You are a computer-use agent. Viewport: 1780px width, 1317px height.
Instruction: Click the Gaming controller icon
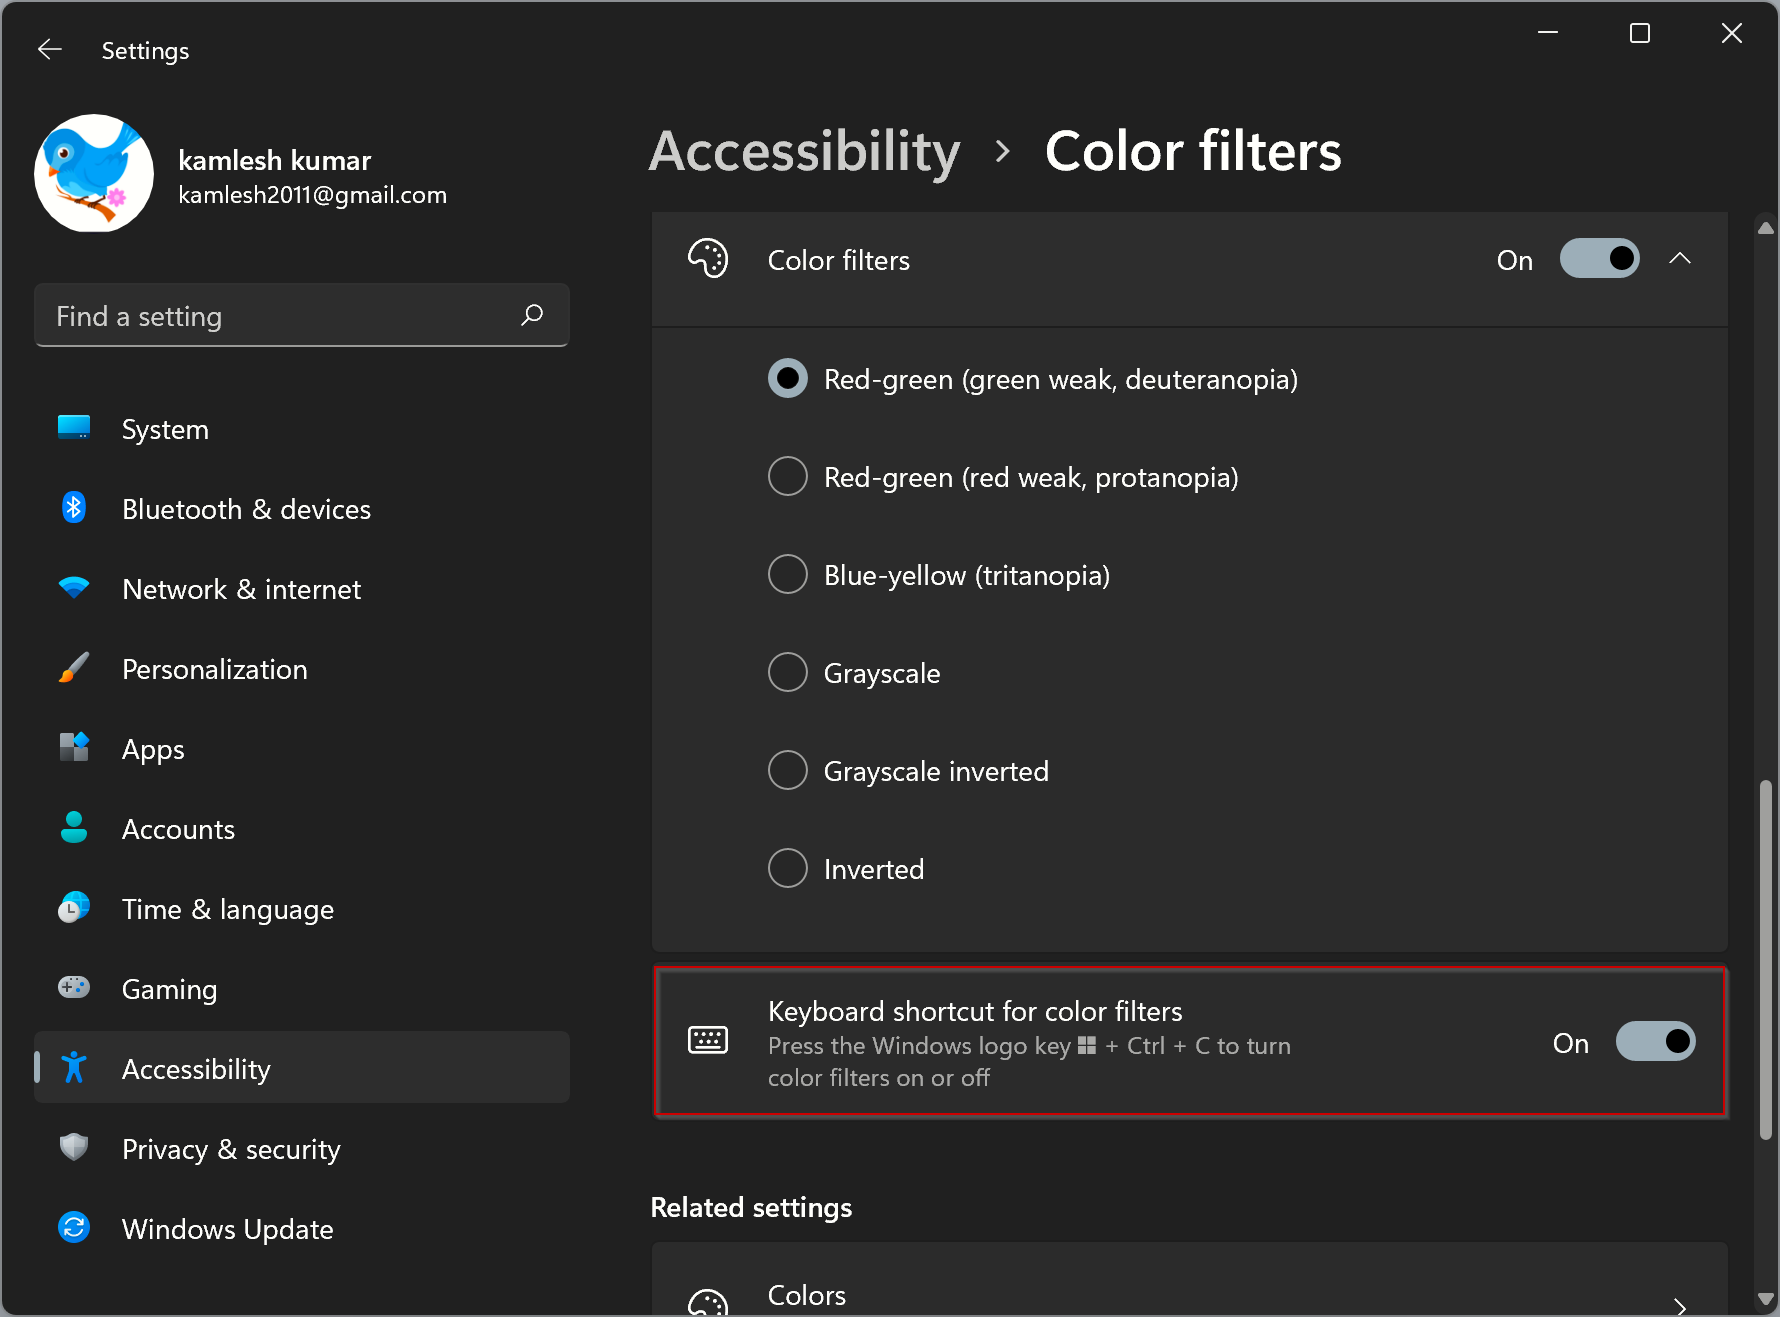74,988
